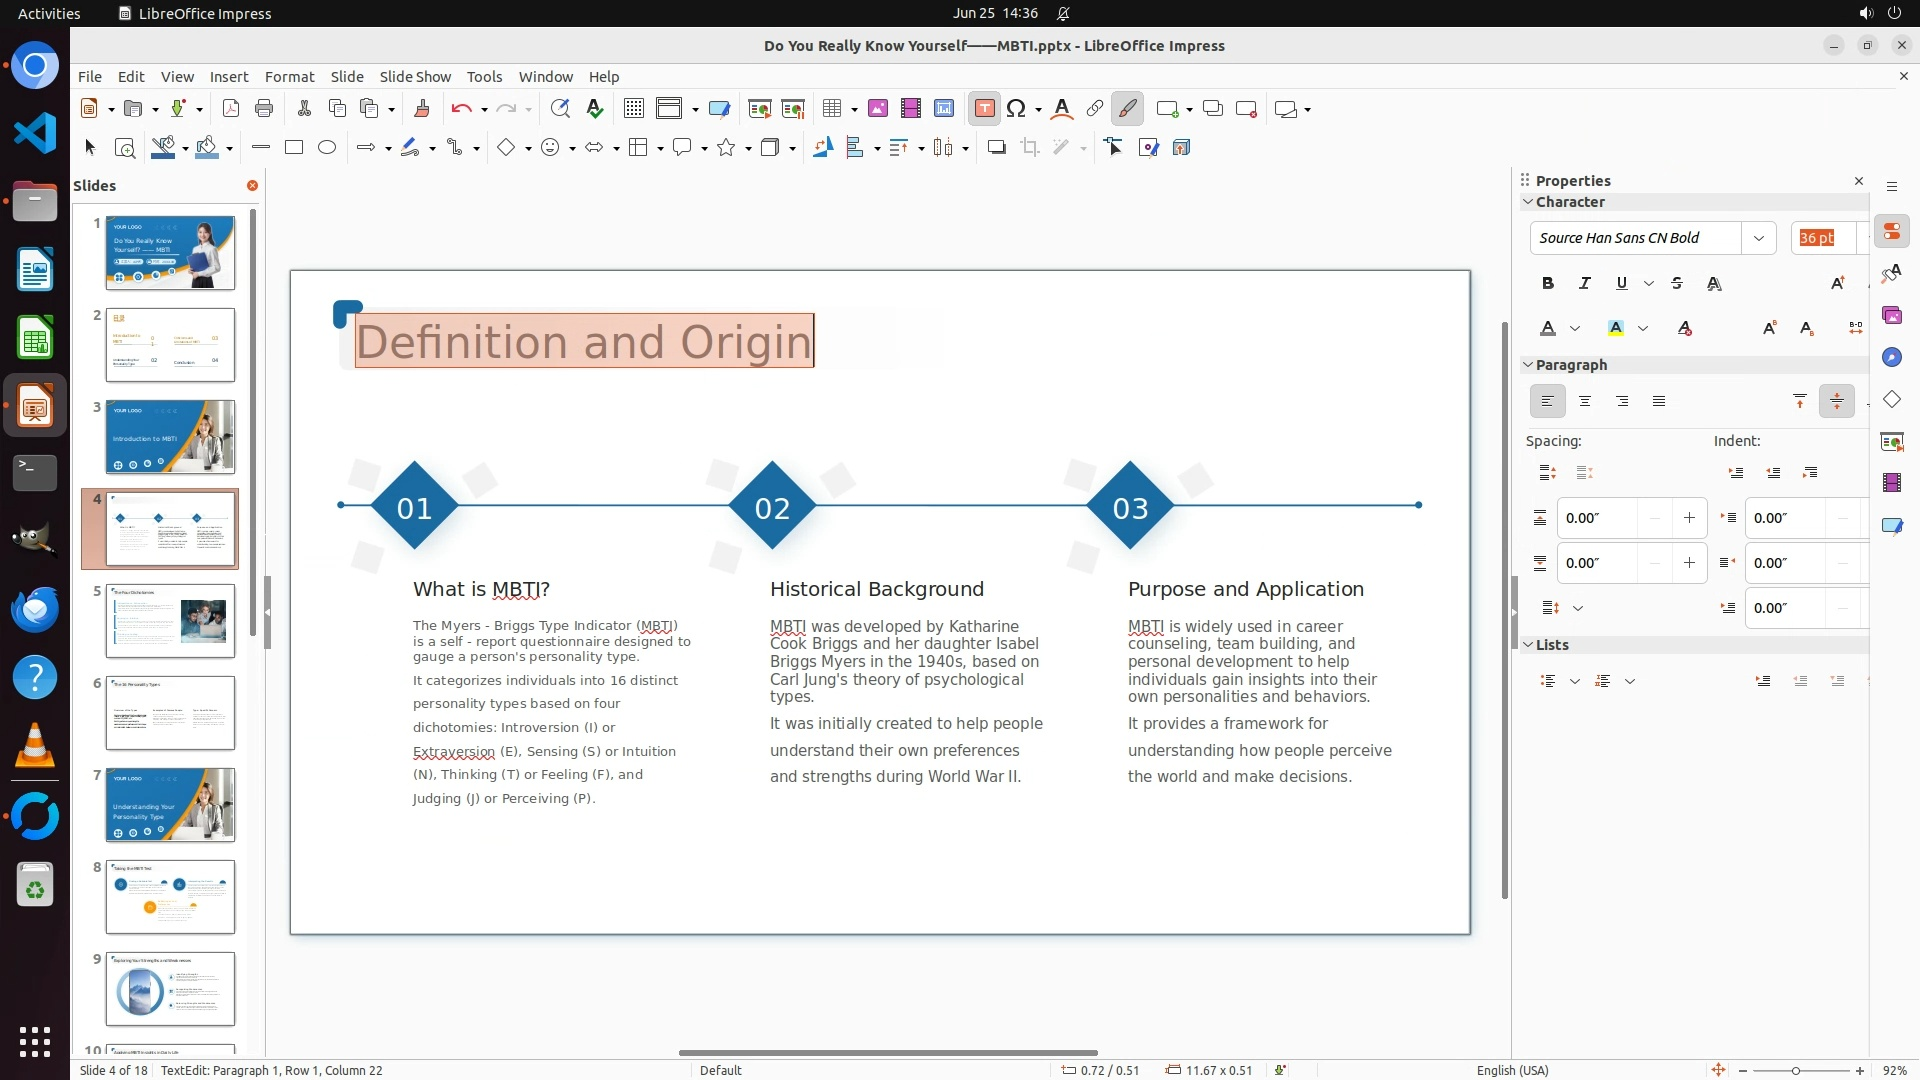The image size is (1920, 1080).
Task: Open the Format menu
Action: tap(289, 77)
